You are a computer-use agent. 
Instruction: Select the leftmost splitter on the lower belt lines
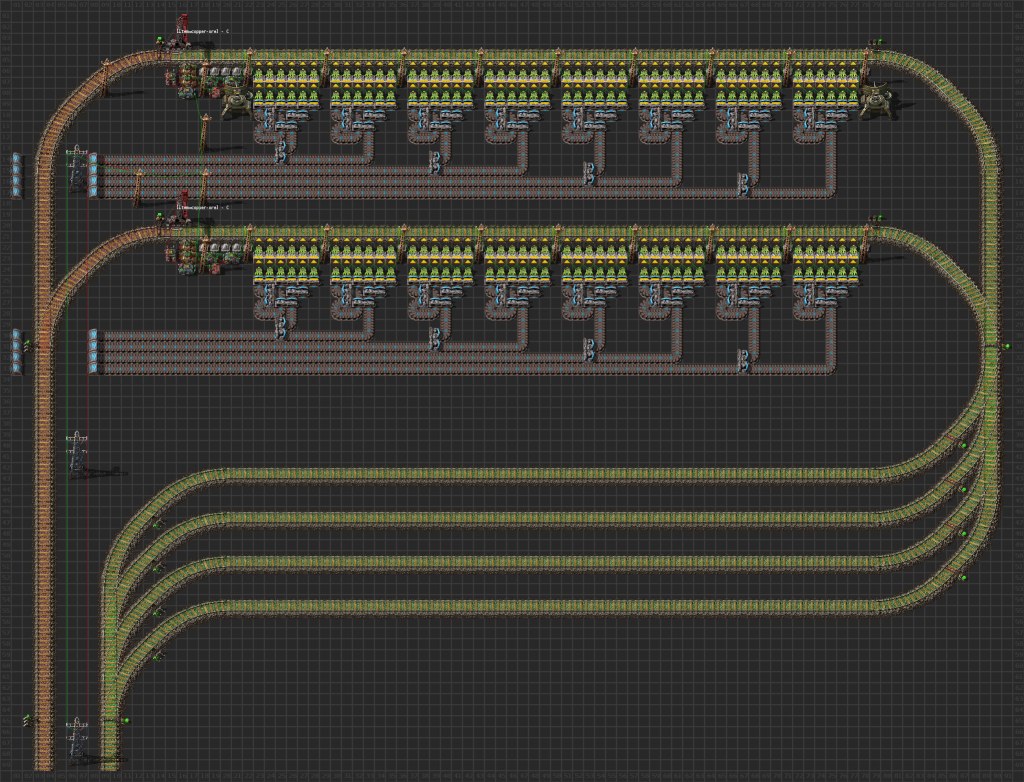pos(281,328)
